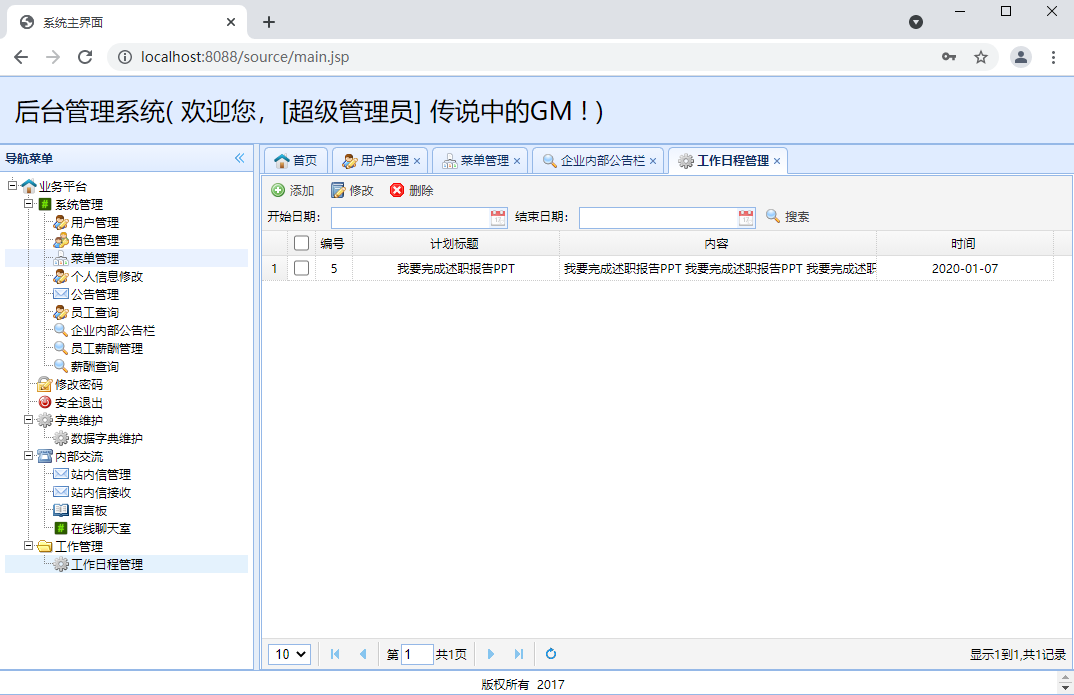Collapse the 系统管理 tree node
Image resolution: width=1074 pixels, height=695 pixels.
pos(28,204)
